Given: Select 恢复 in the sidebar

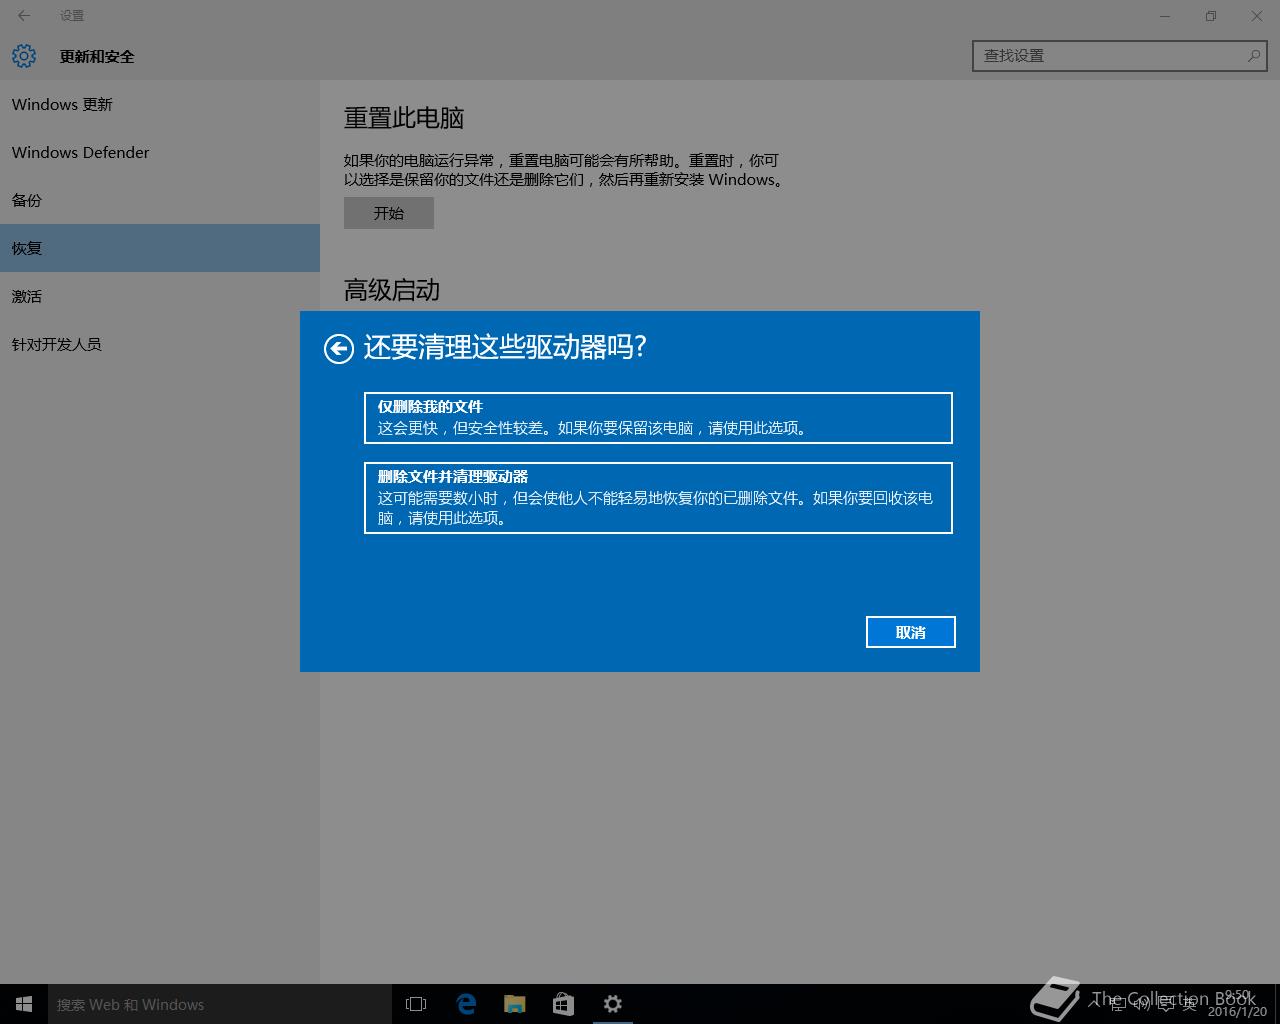Looking at the screenshot, I should coord(160,248).
